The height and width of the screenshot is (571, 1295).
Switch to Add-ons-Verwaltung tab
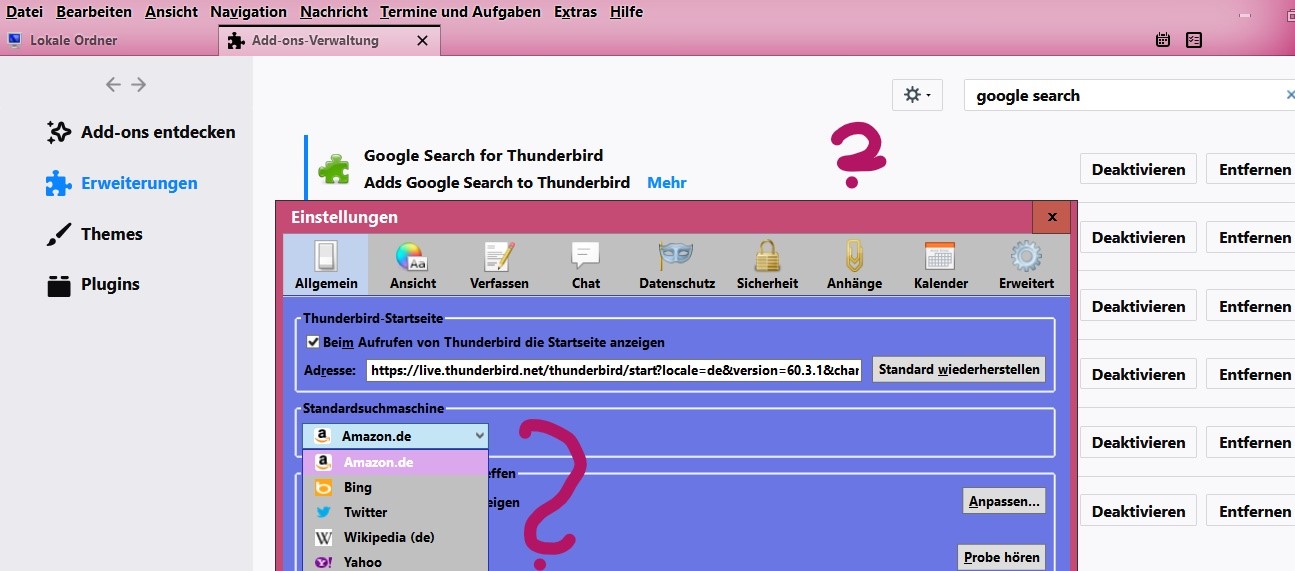click(x=314, y=41)
